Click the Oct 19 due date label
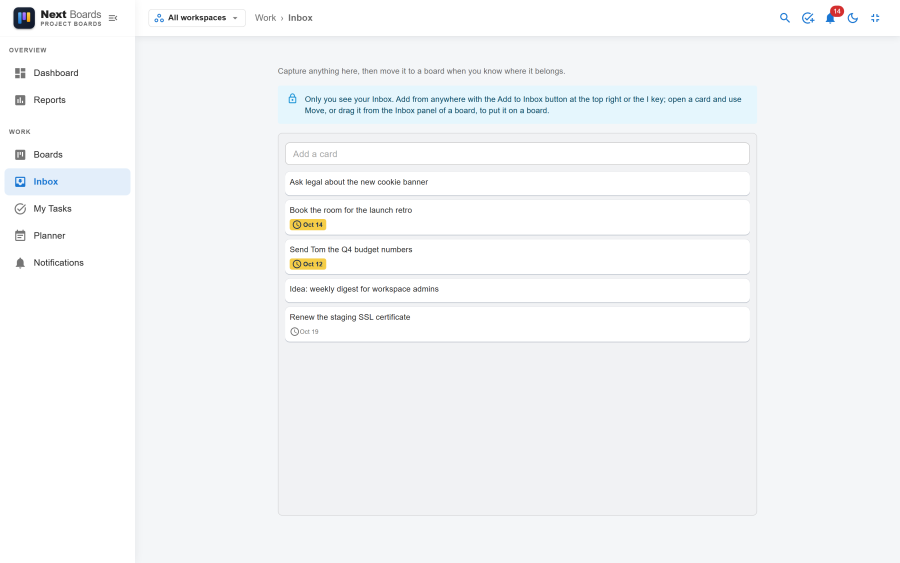 [304, 332]
